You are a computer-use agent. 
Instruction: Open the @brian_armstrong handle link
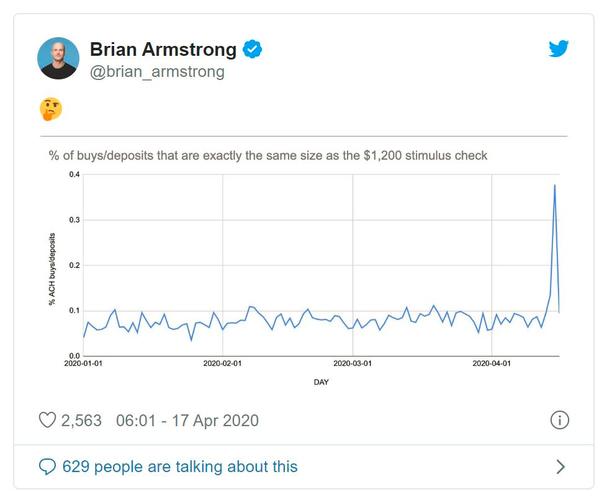pos(157,72)
